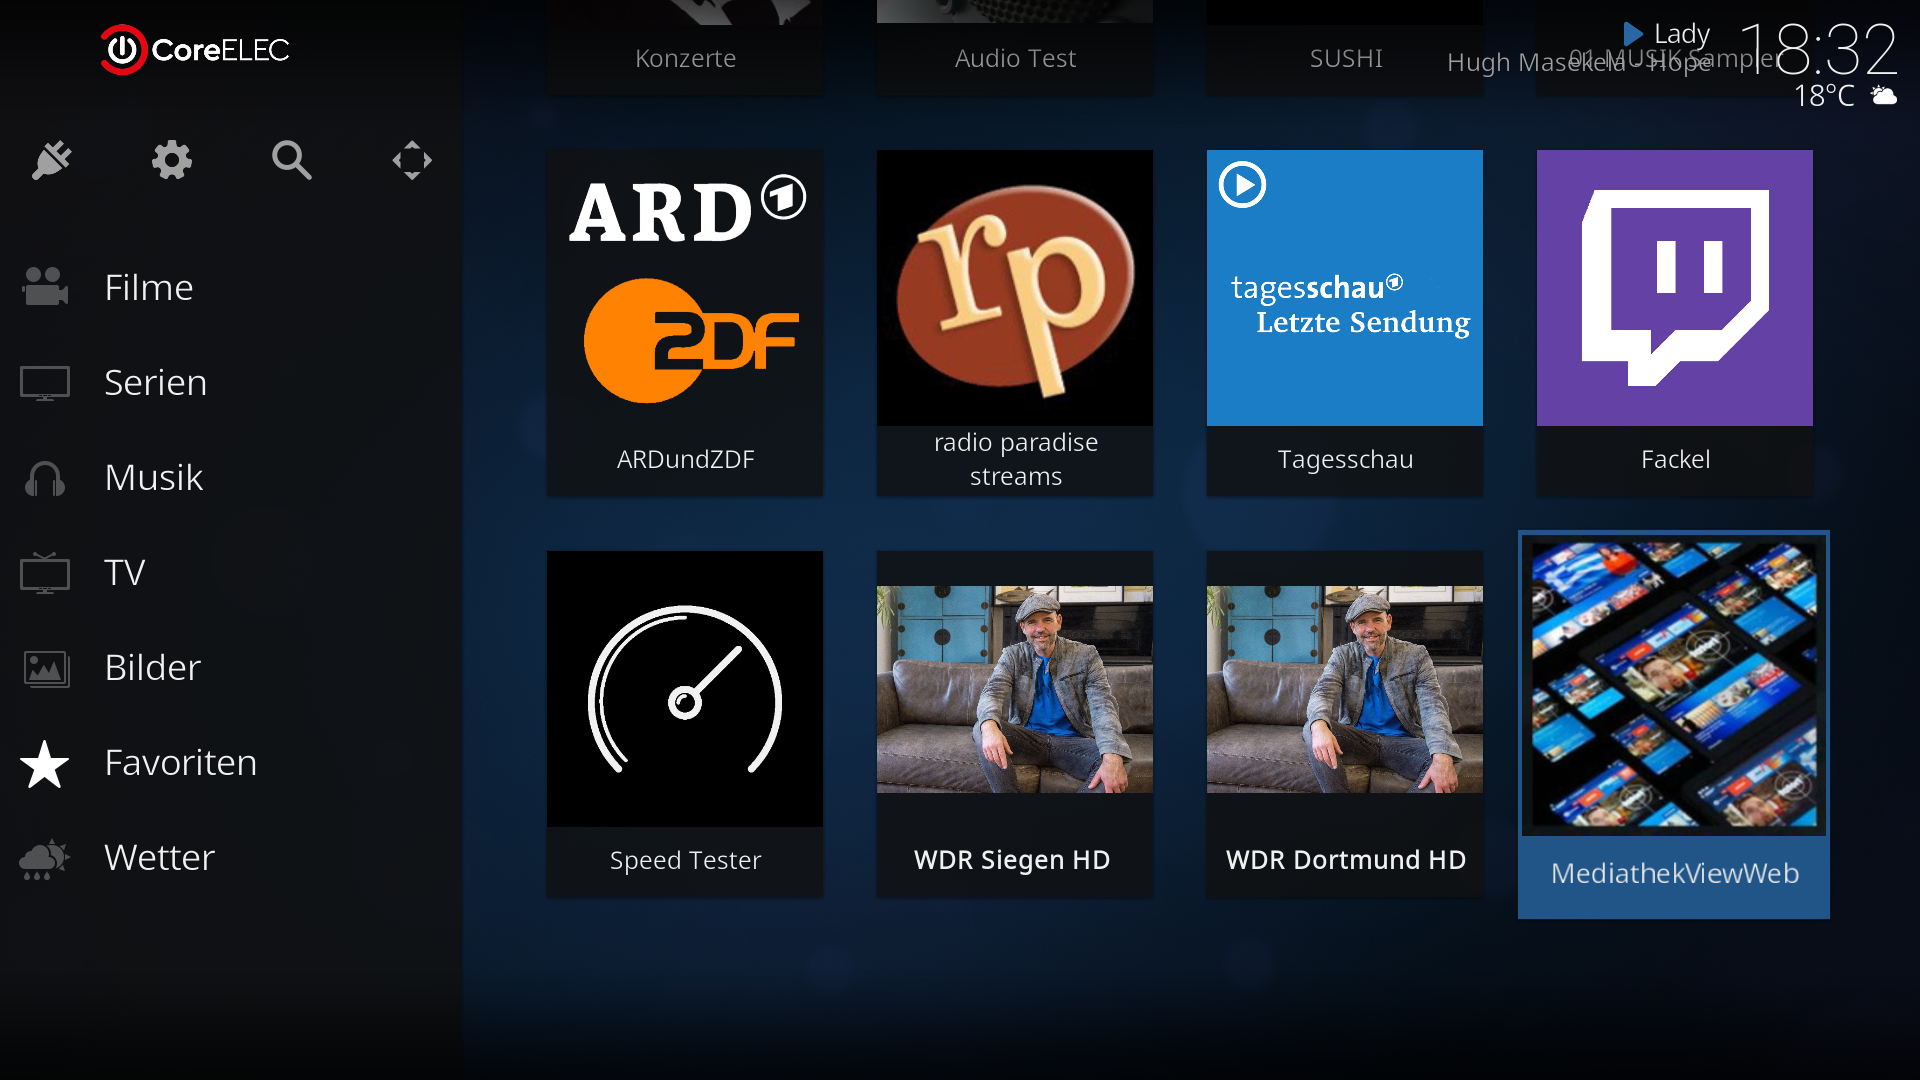Select Favoriten in the sidebar
Image resolution: width=1920 pixels, height=1080 pixels.
click(x=231, y=762)
